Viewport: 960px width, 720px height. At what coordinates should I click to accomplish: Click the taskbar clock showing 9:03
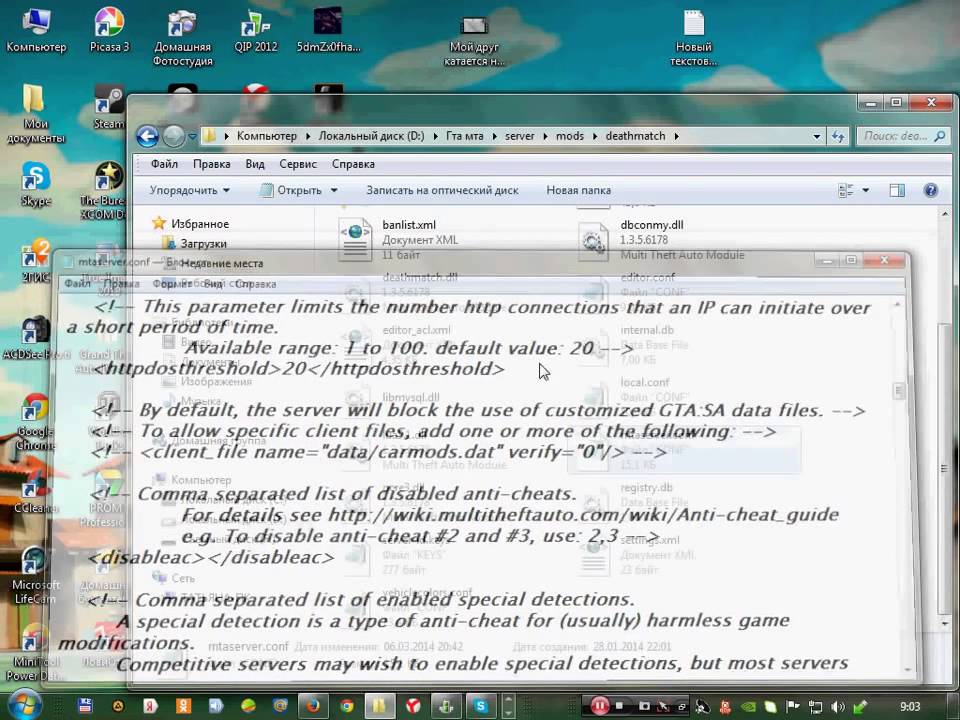(x=910, y=707)
